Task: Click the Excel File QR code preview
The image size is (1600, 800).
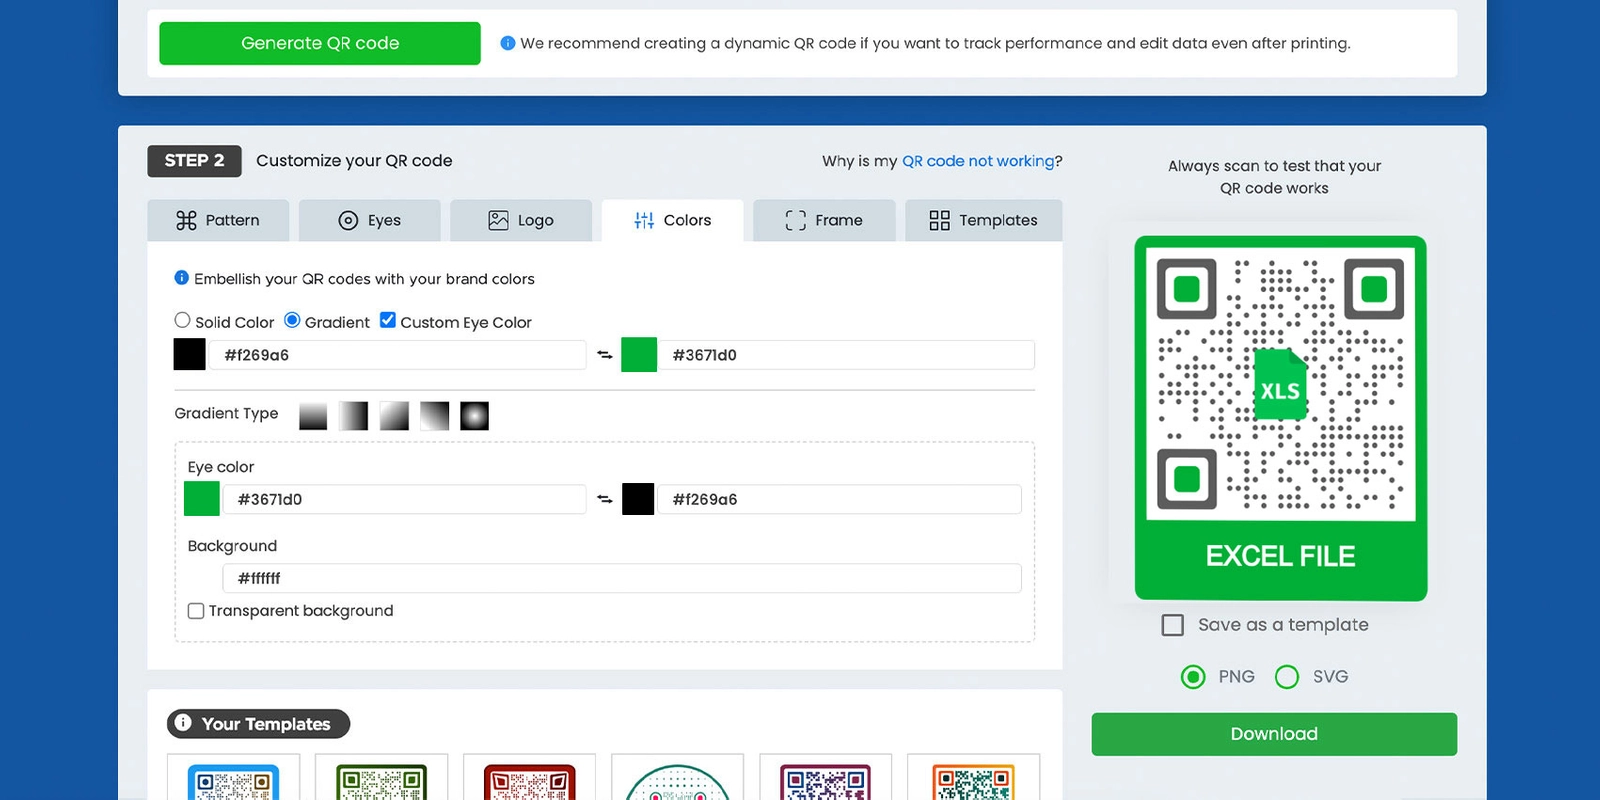Action: [1281, 418]
